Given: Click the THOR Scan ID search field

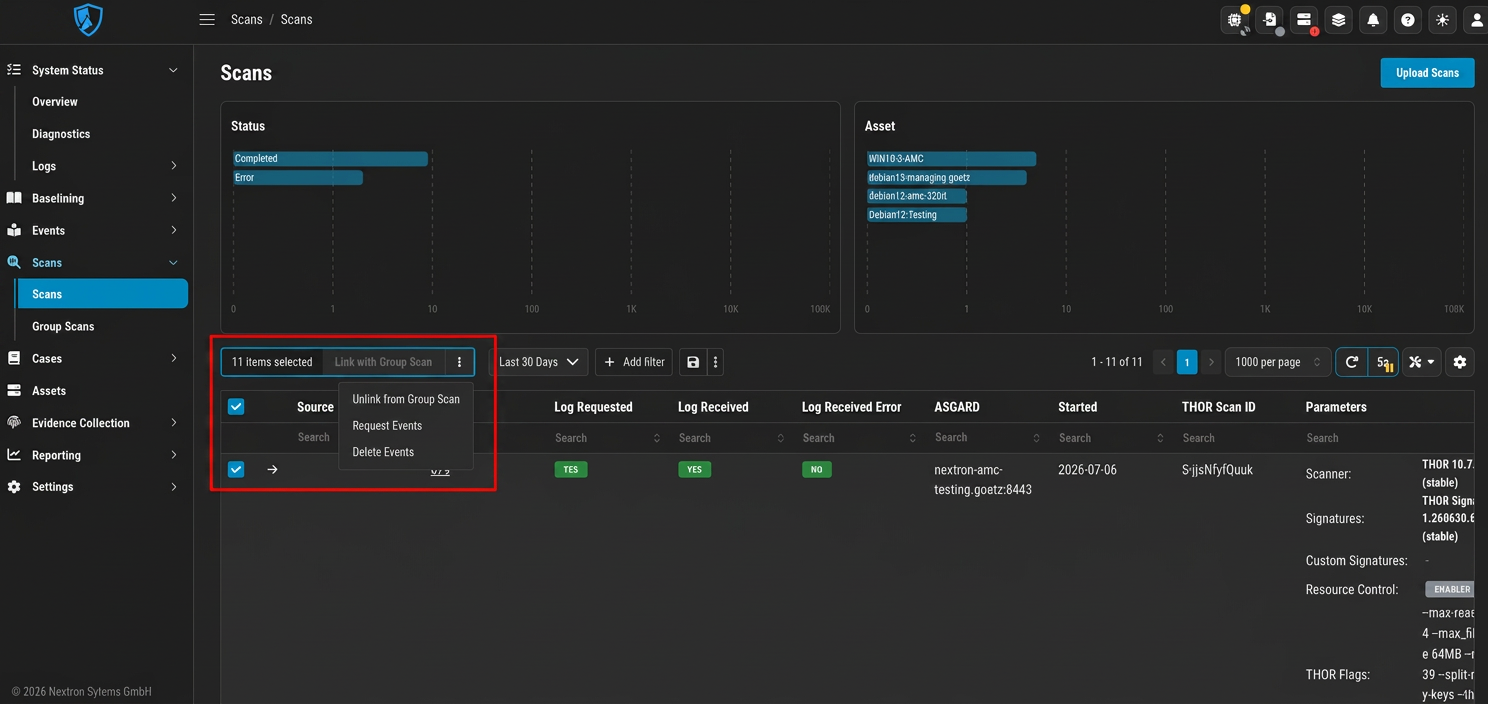Looking at the screenshot, I should (1236, 438).
